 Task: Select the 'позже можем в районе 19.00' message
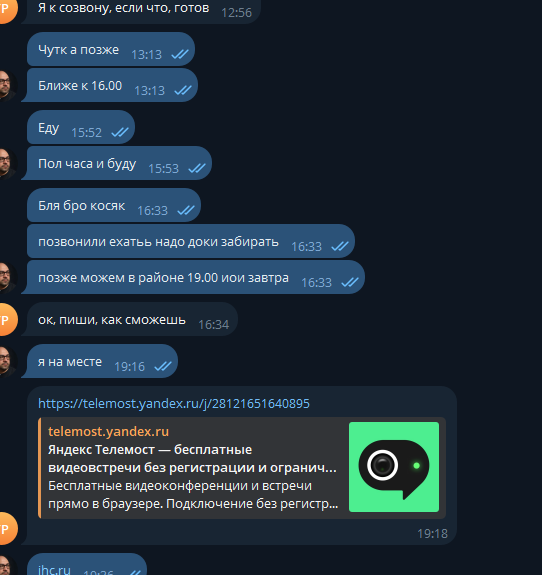(x=193, y=277)
